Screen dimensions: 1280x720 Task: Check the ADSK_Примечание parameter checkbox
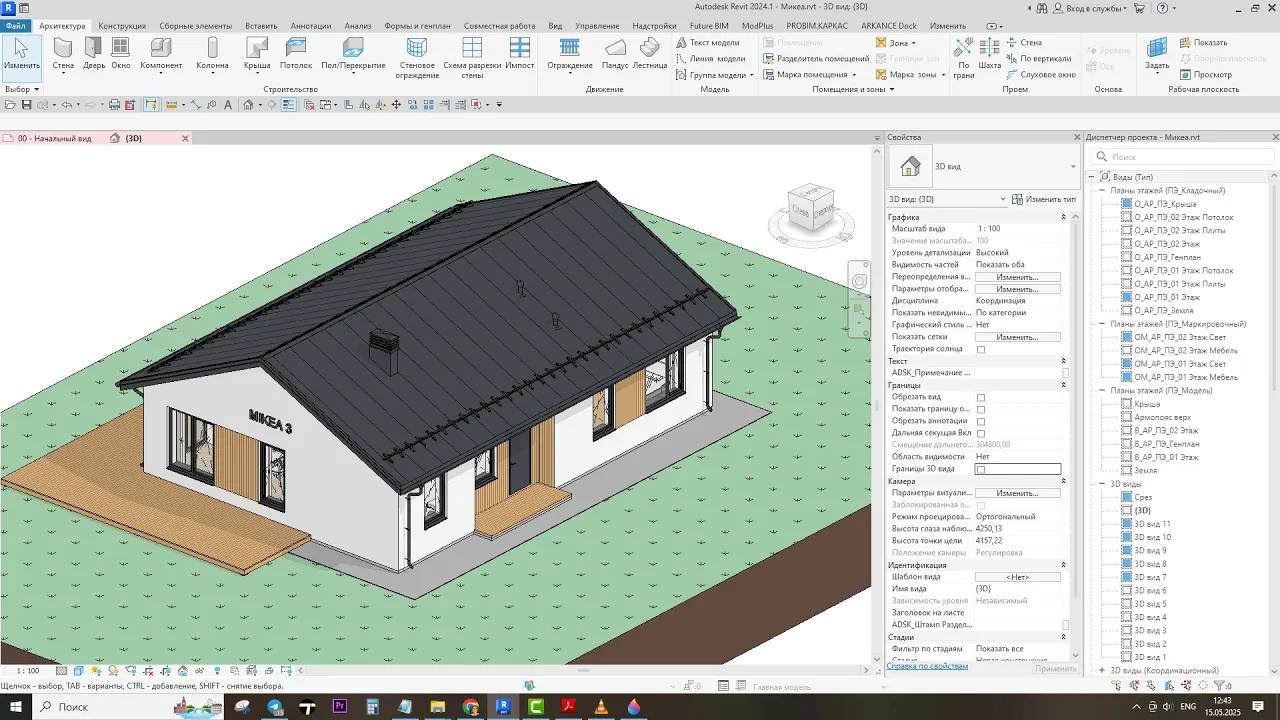(1065, 373)
